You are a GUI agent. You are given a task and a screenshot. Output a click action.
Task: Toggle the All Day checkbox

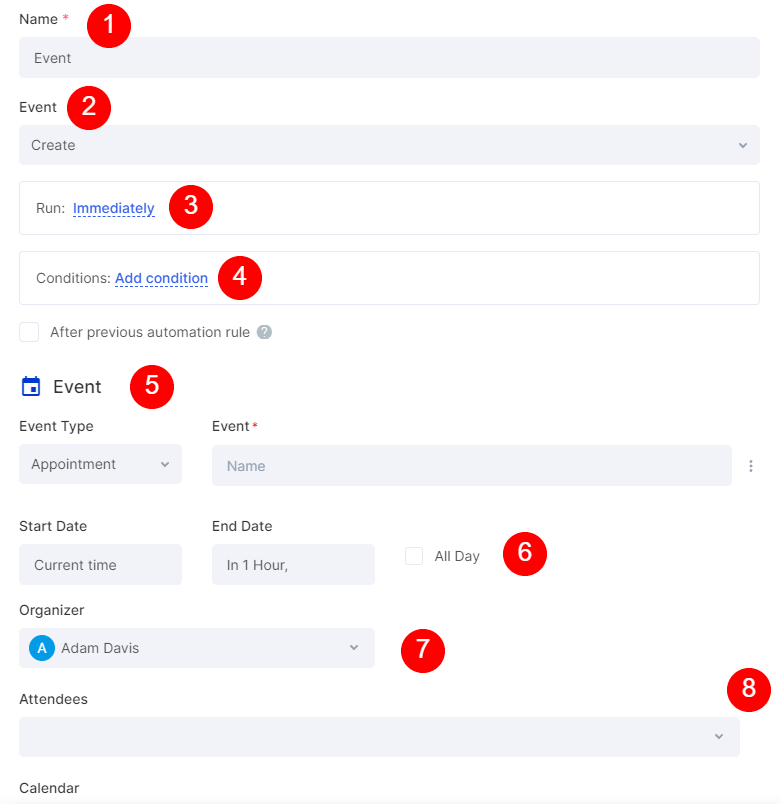pyautogui.click(x=414, y=556)
